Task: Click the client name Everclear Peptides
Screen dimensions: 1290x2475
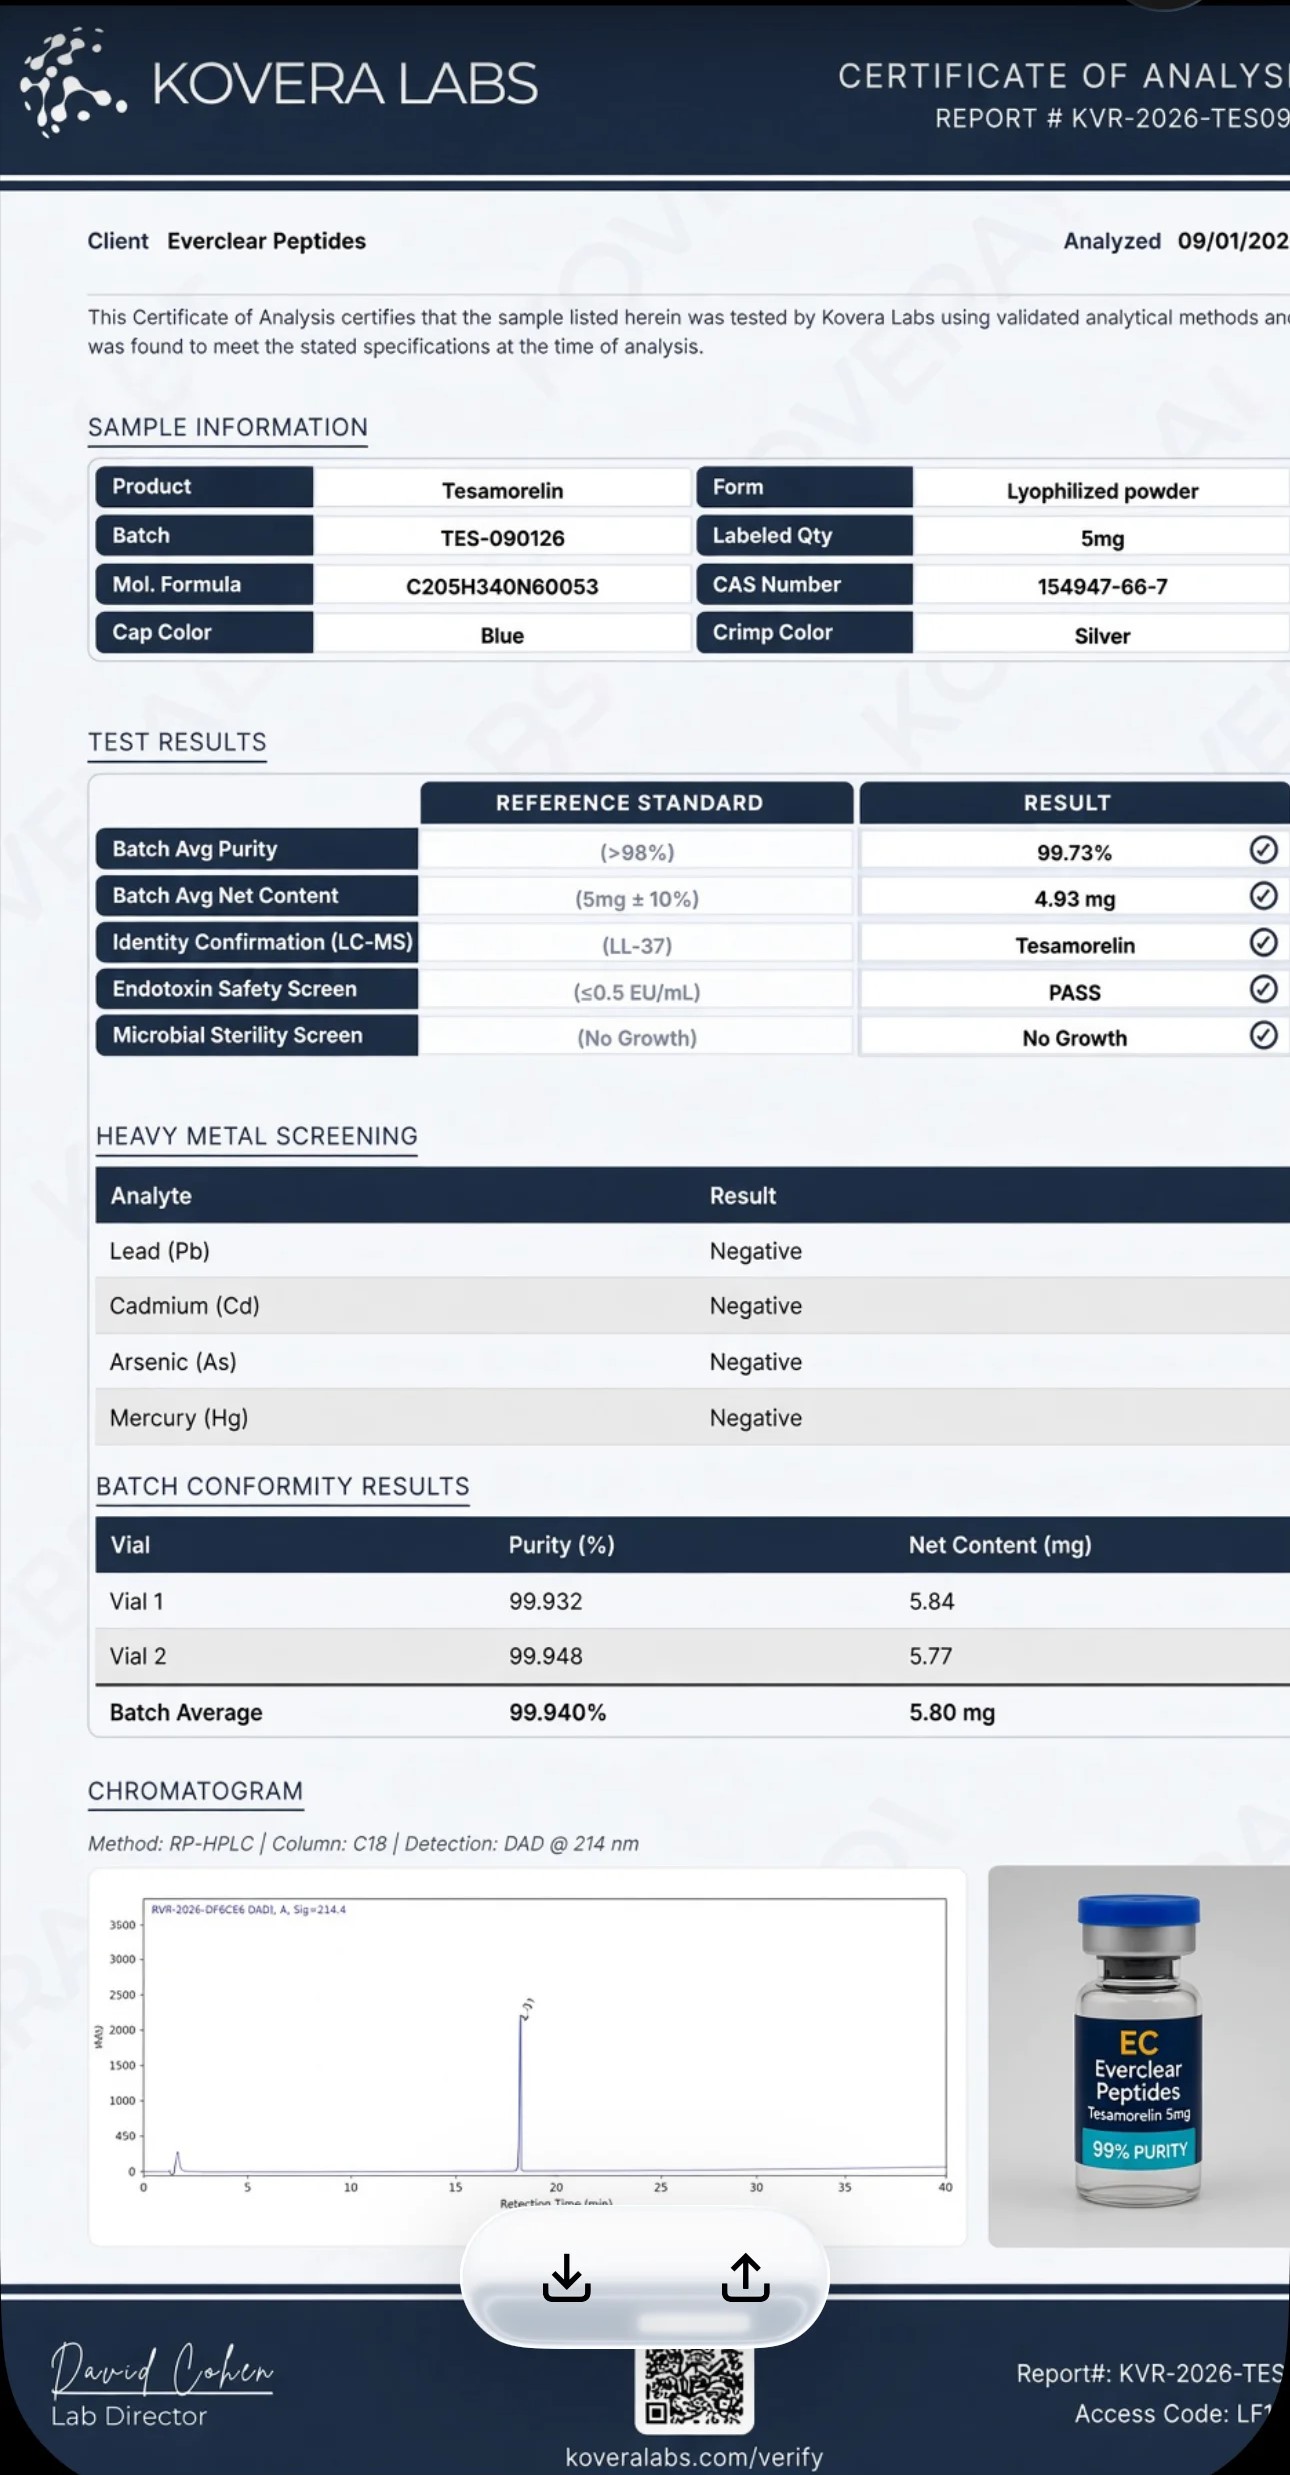Action: coord(266,241)
